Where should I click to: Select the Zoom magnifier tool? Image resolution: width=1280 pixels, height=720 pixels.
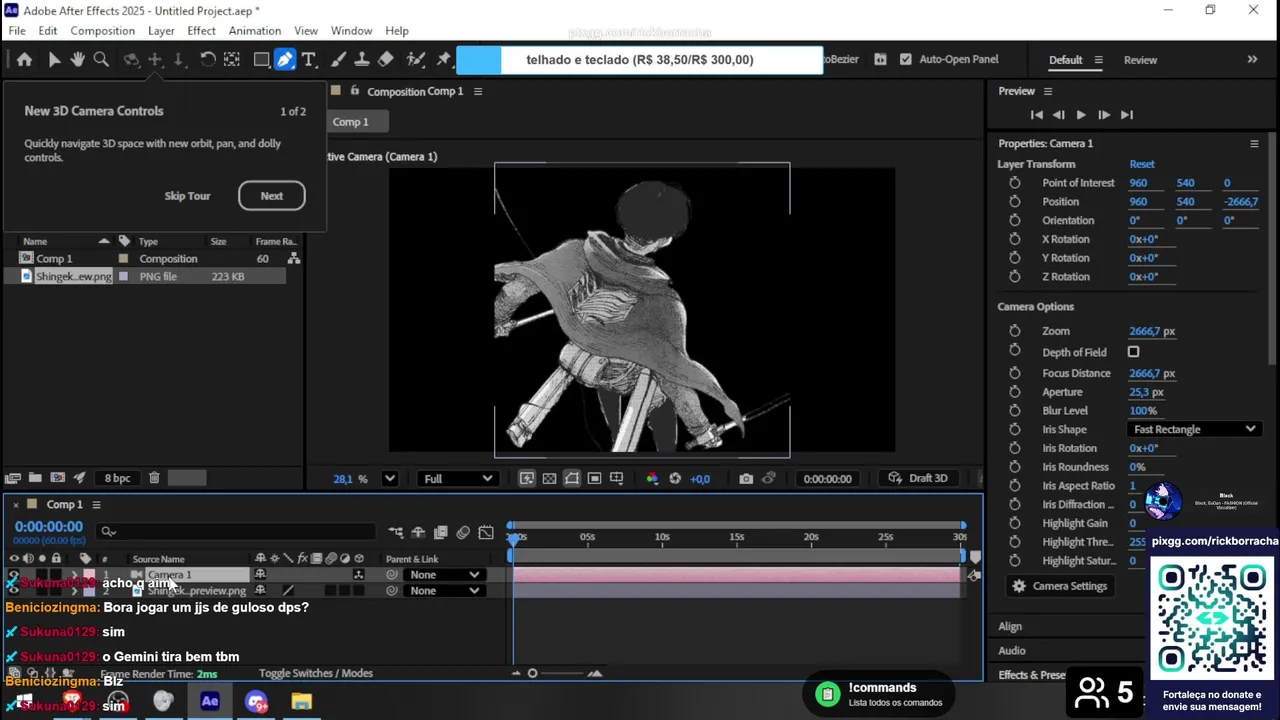pyautogui.click(x=101, y=60)
